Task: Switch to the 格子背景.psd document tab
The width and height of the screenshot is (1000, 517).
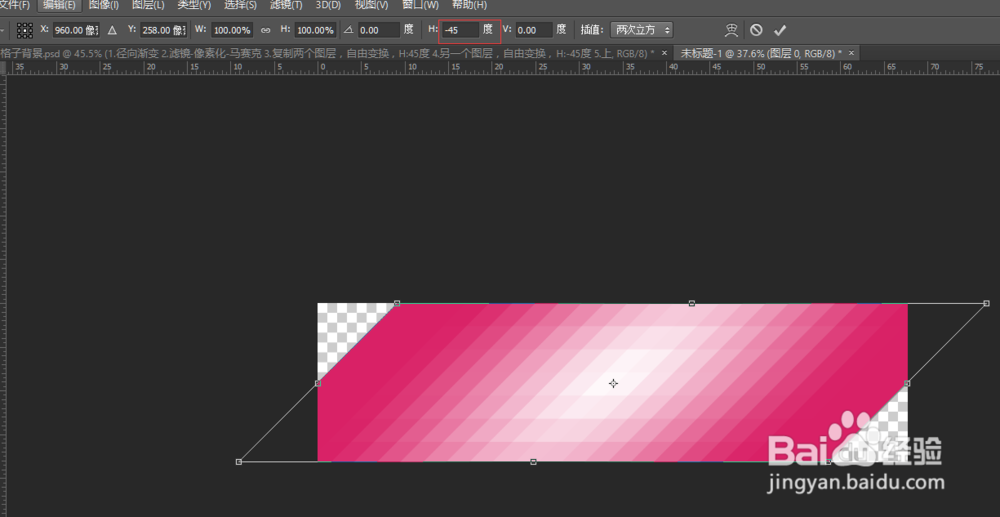Action: point(327,54)
